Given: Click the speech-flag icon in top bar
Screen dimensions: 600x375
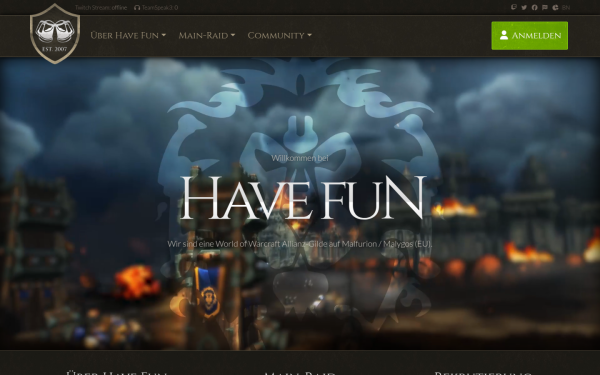Looking at the screenshot, I should pos(545,7).
